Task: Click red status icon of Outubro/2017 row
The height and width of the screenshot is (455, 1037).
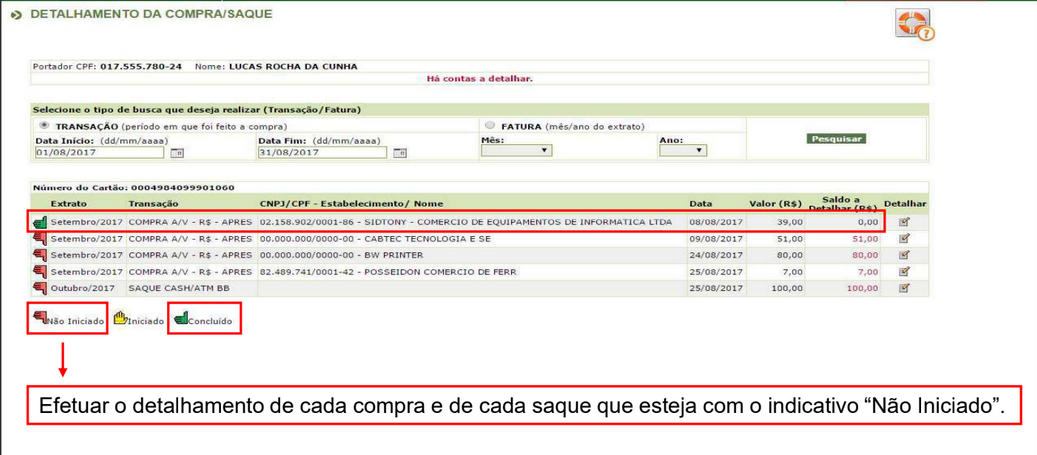Action: (x=41, y=288)
